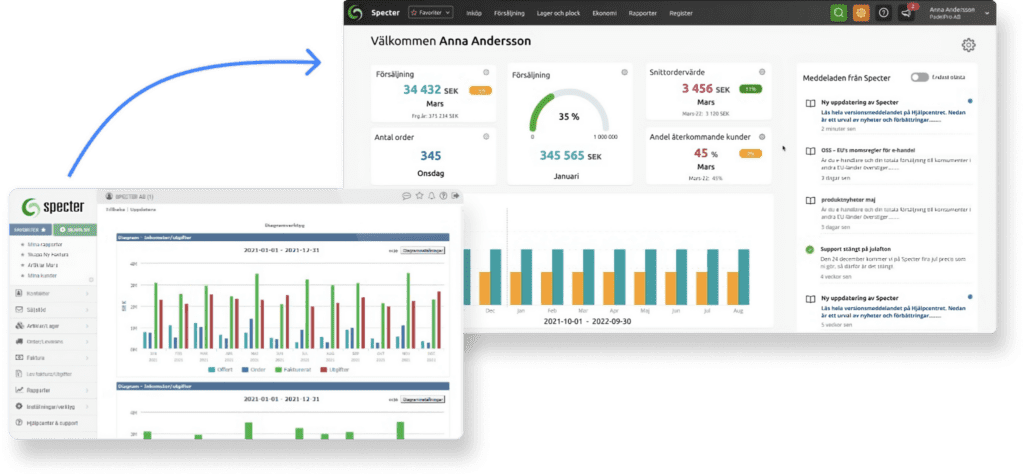Open the Register menu
This screenshot has height=476, width=1024.
pos(680,13)
